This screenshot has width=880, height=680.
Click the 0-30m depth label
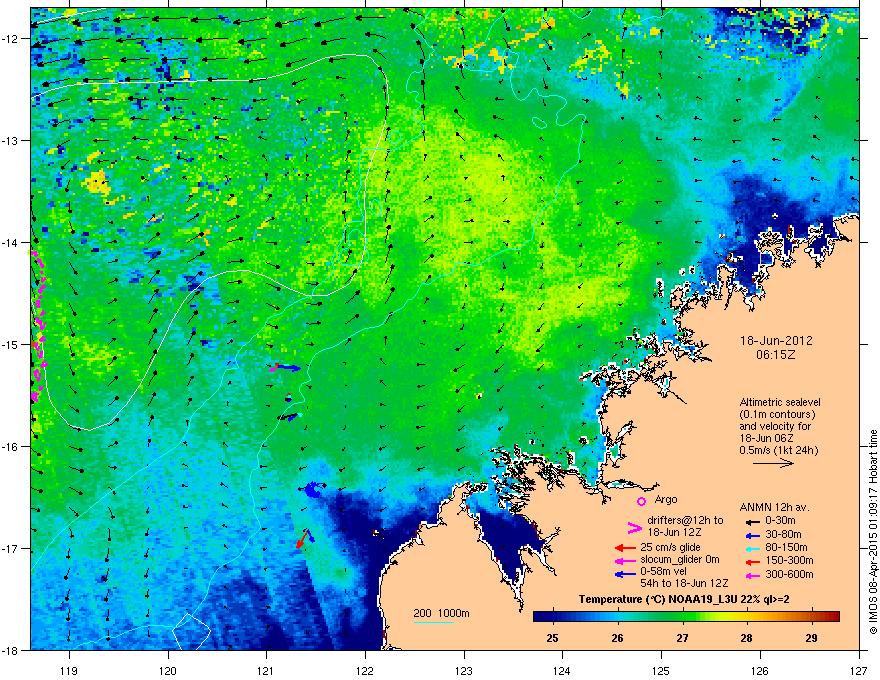pos(780,521)
